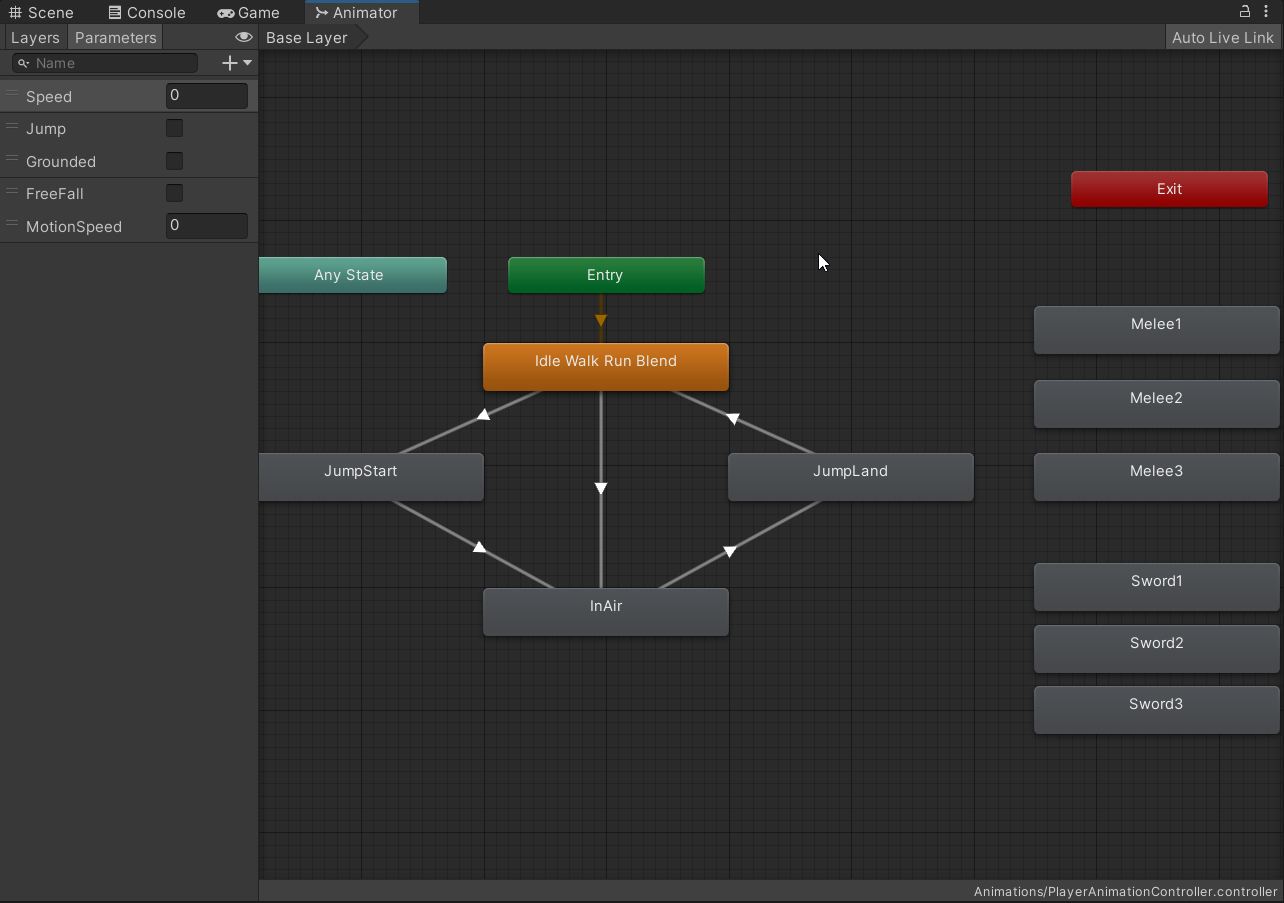Select the Jump parameter label
Viewport: 1284px width, 903px height.
[46, 129]
